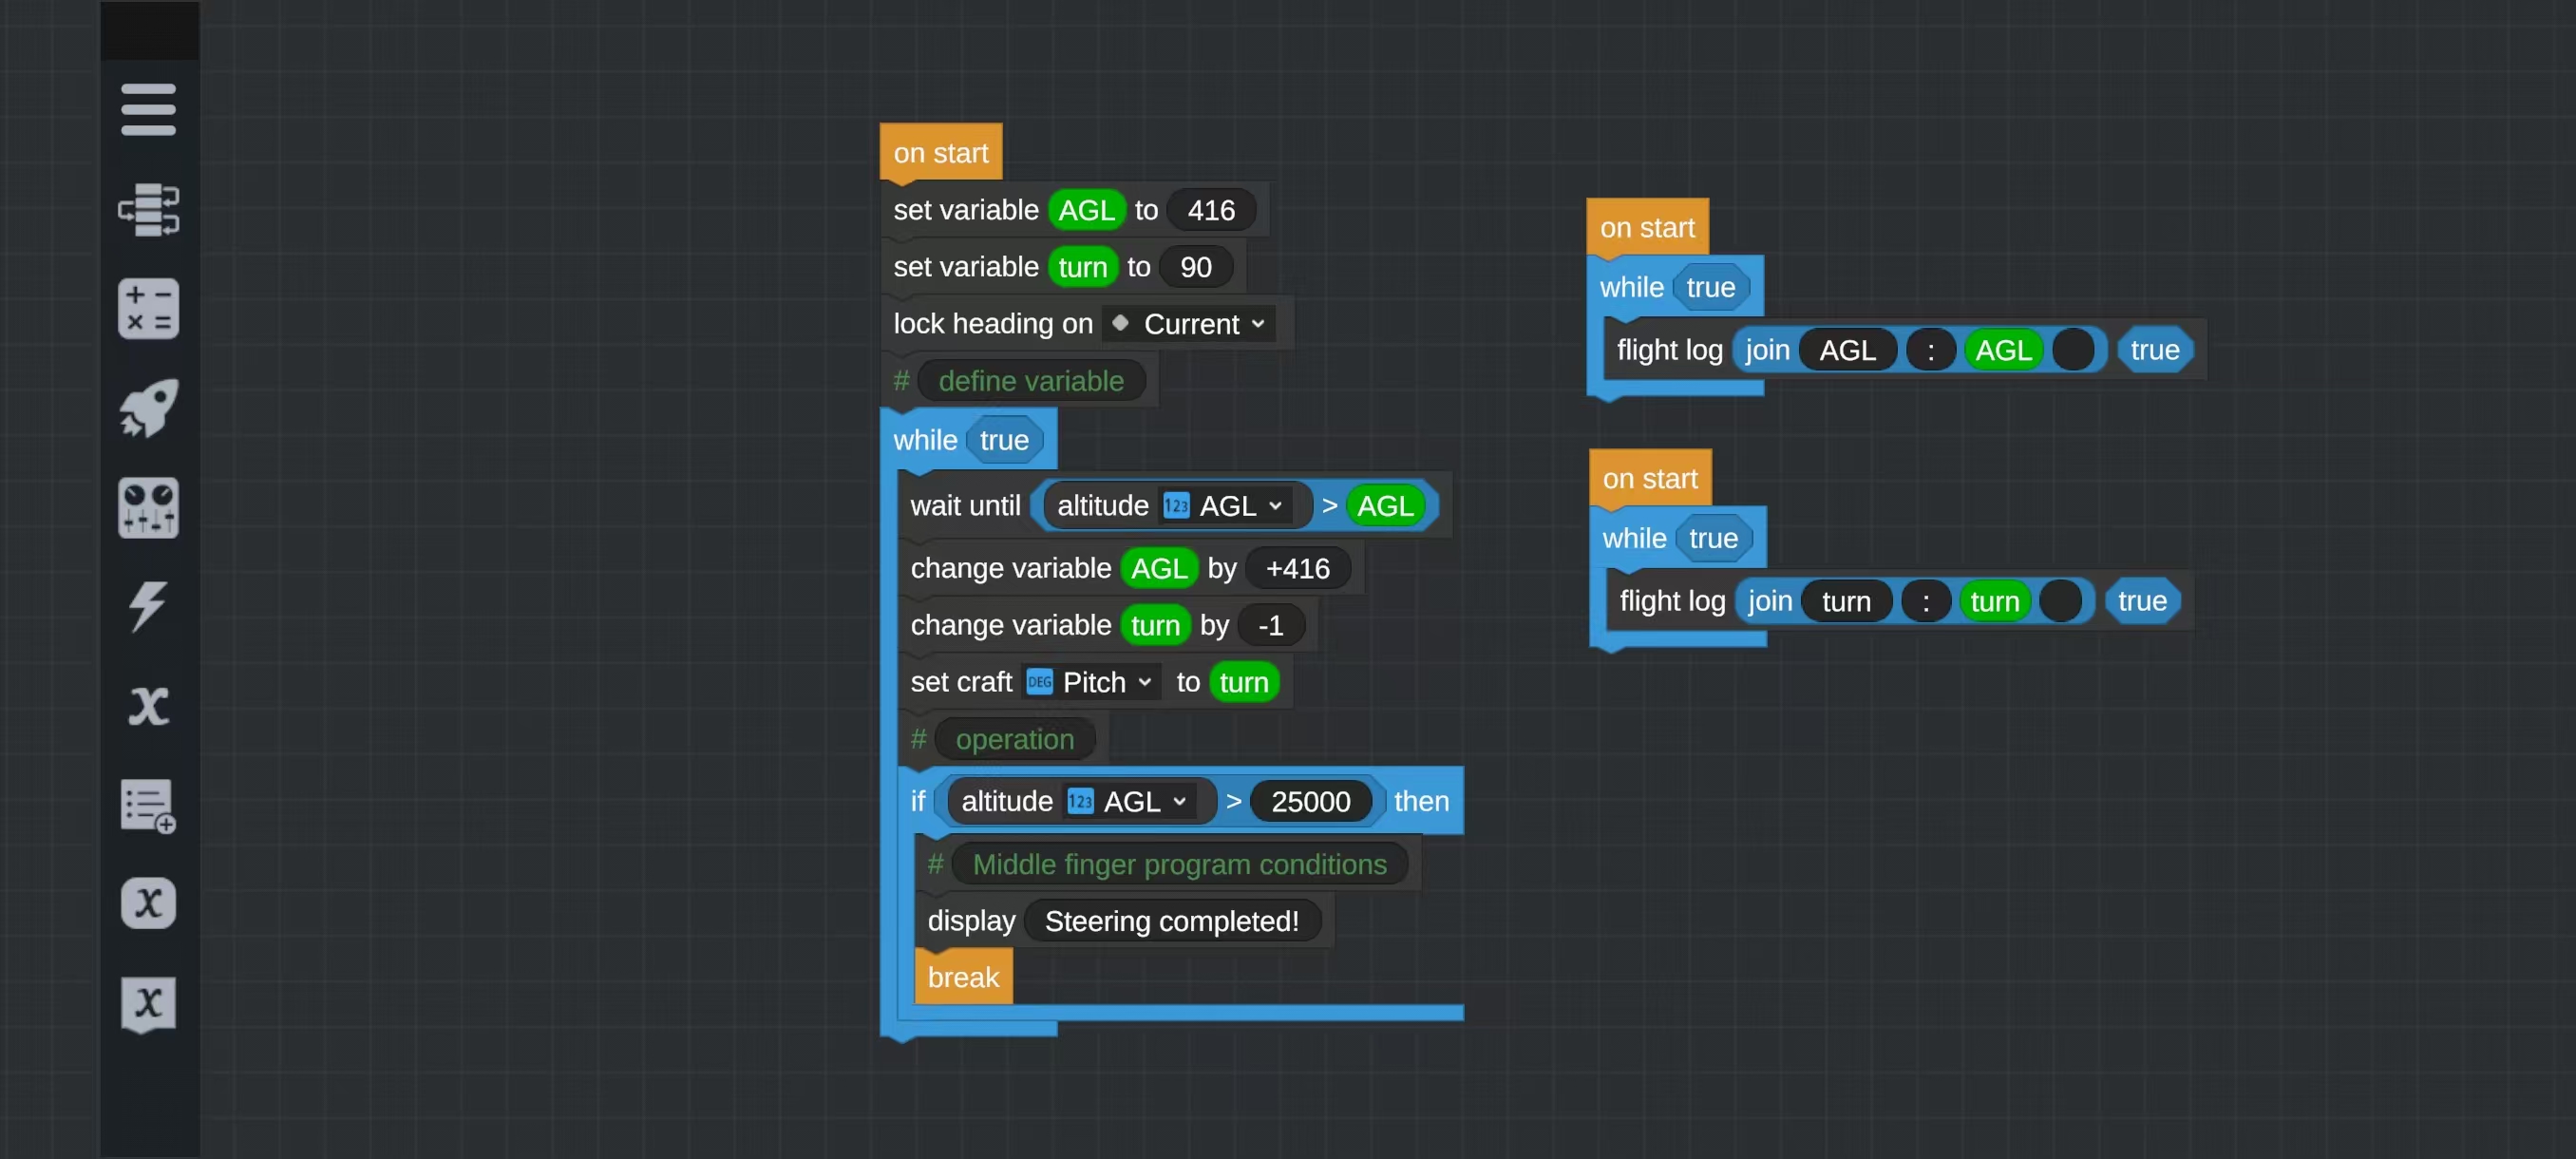Open the math operators blocks category
This screenshot has height=1159, width=2576.
(148, 308)
